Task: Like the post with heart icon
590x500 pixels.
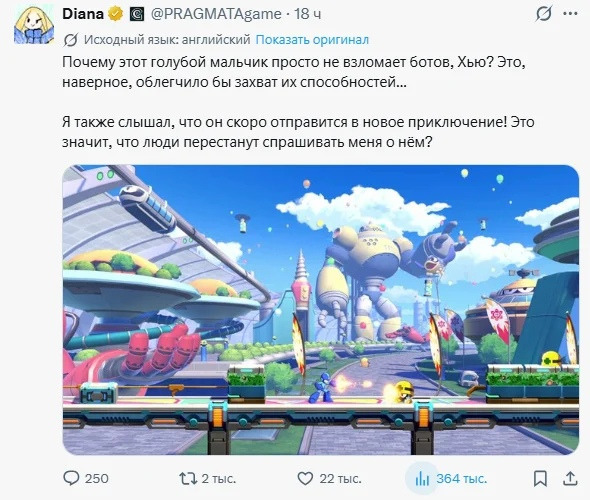Action: coord(305,479)
